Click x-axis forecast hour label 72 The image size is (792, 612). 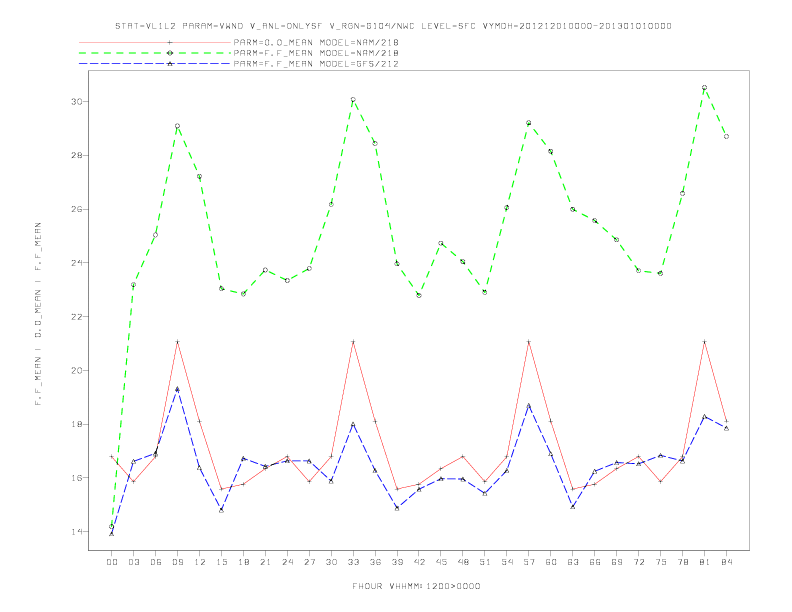pyautogui.click(x=638, y=562)
